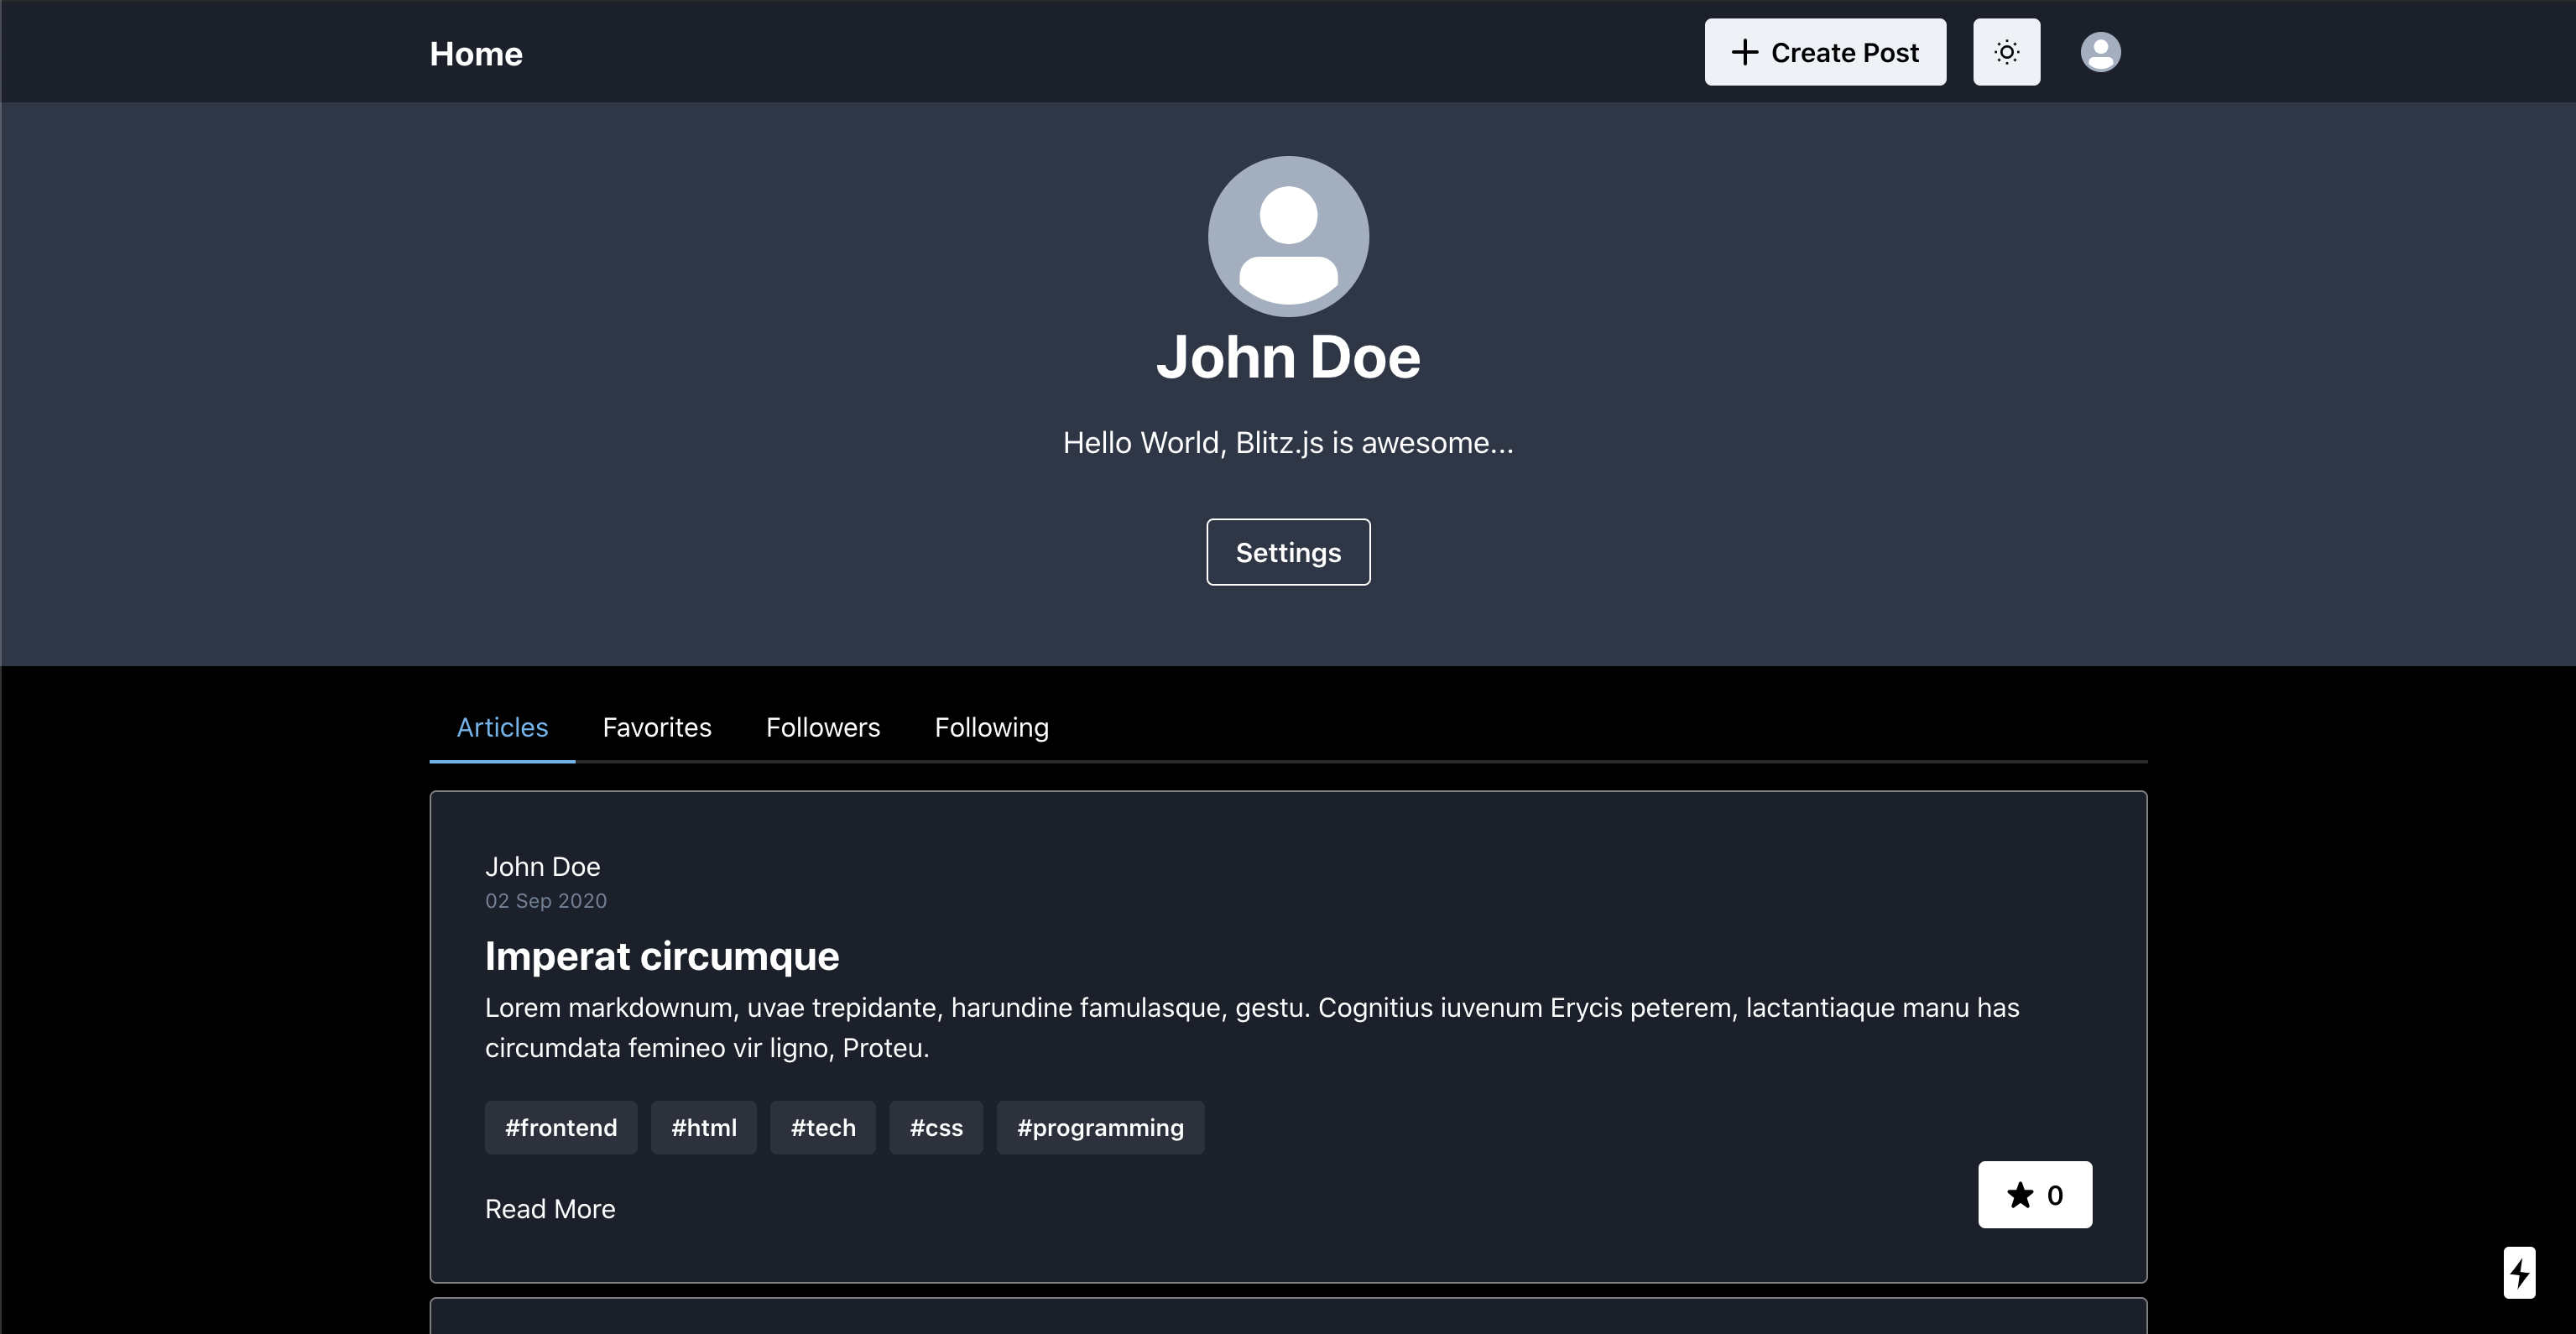Screen dimensions: 2576x1334
Task: Click the plus icon on Create Post
Action: (x=1744, y=52)
